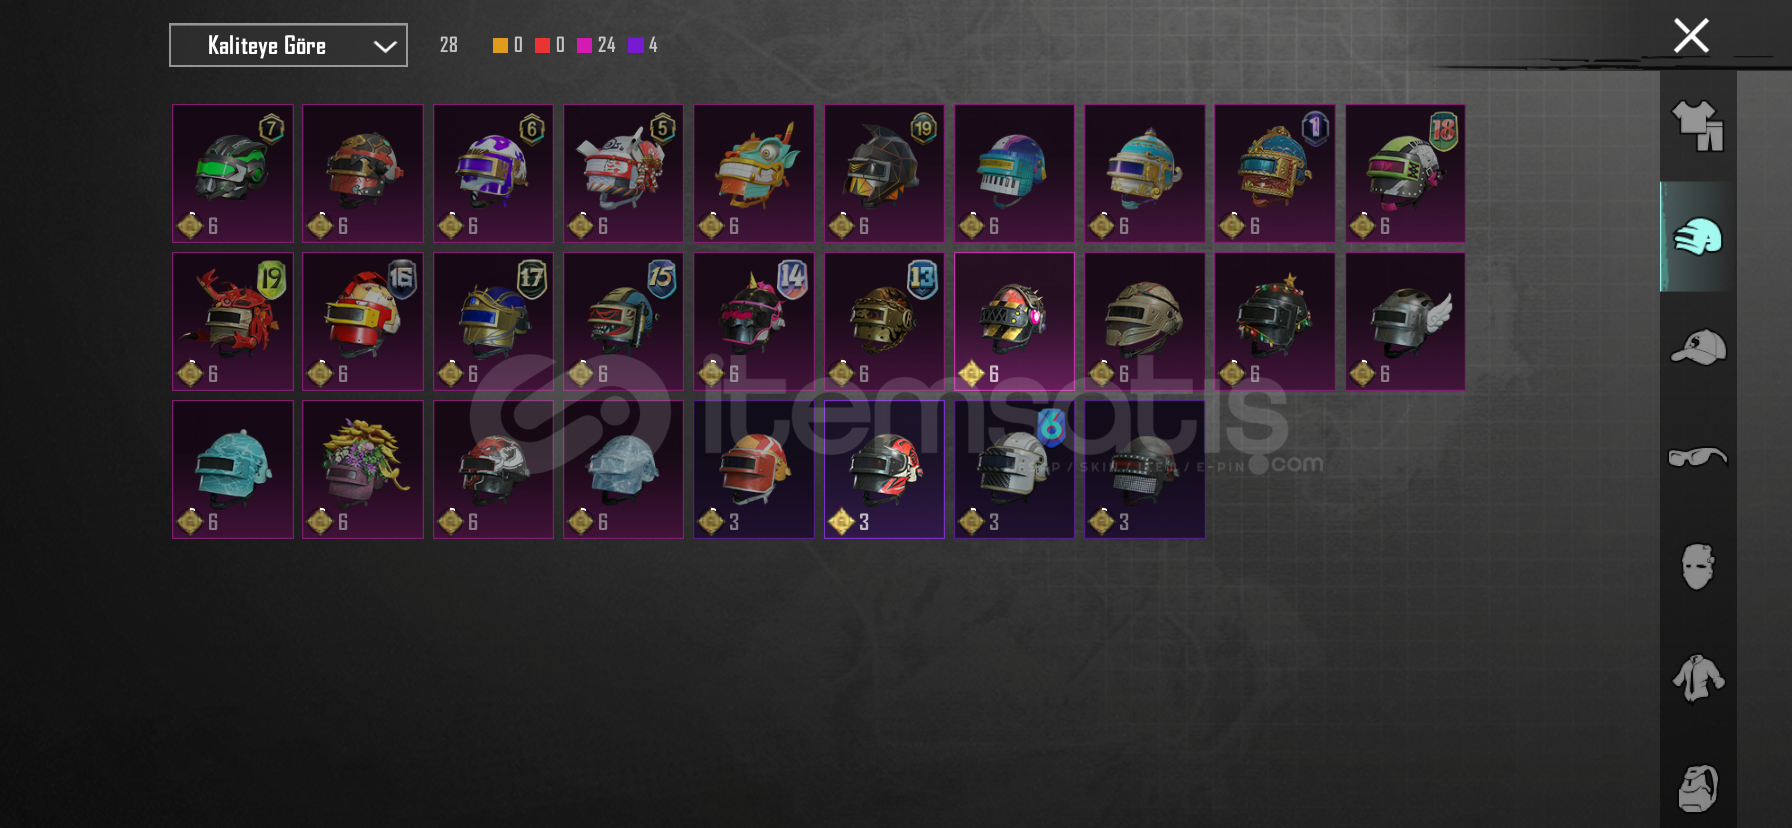Select the green visor helmet level 7
Image resolution: width=1792 pixels, height=828 pixels.
tap(233, 173)
